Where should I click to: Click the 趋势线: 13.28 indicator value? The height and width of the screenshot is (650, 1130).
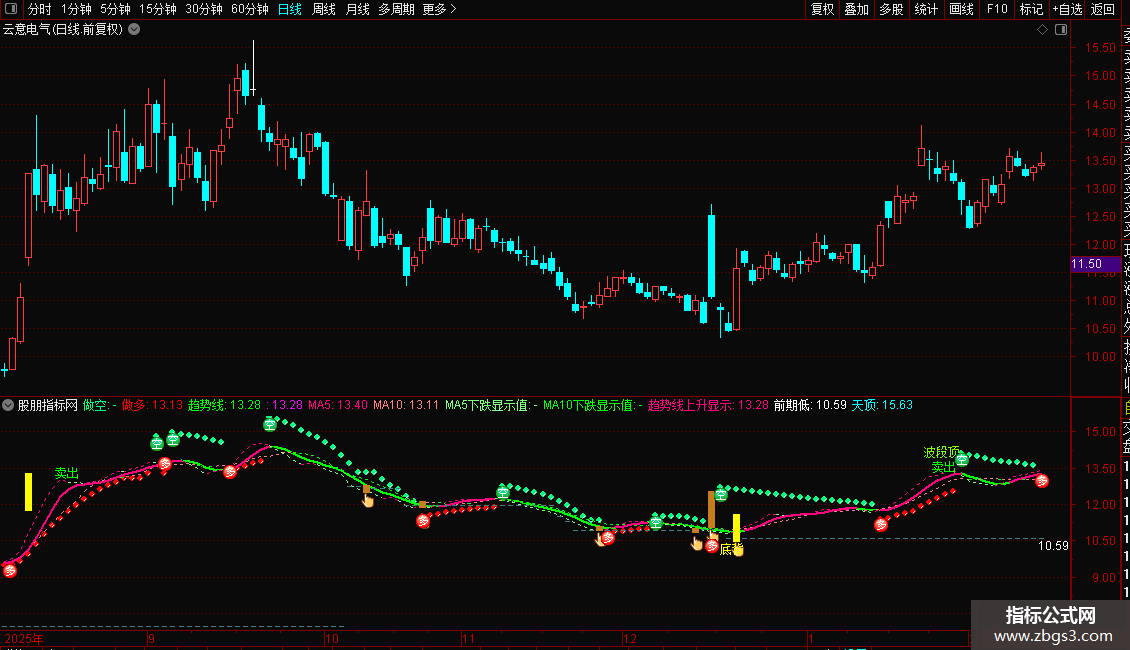pos(224,405)
